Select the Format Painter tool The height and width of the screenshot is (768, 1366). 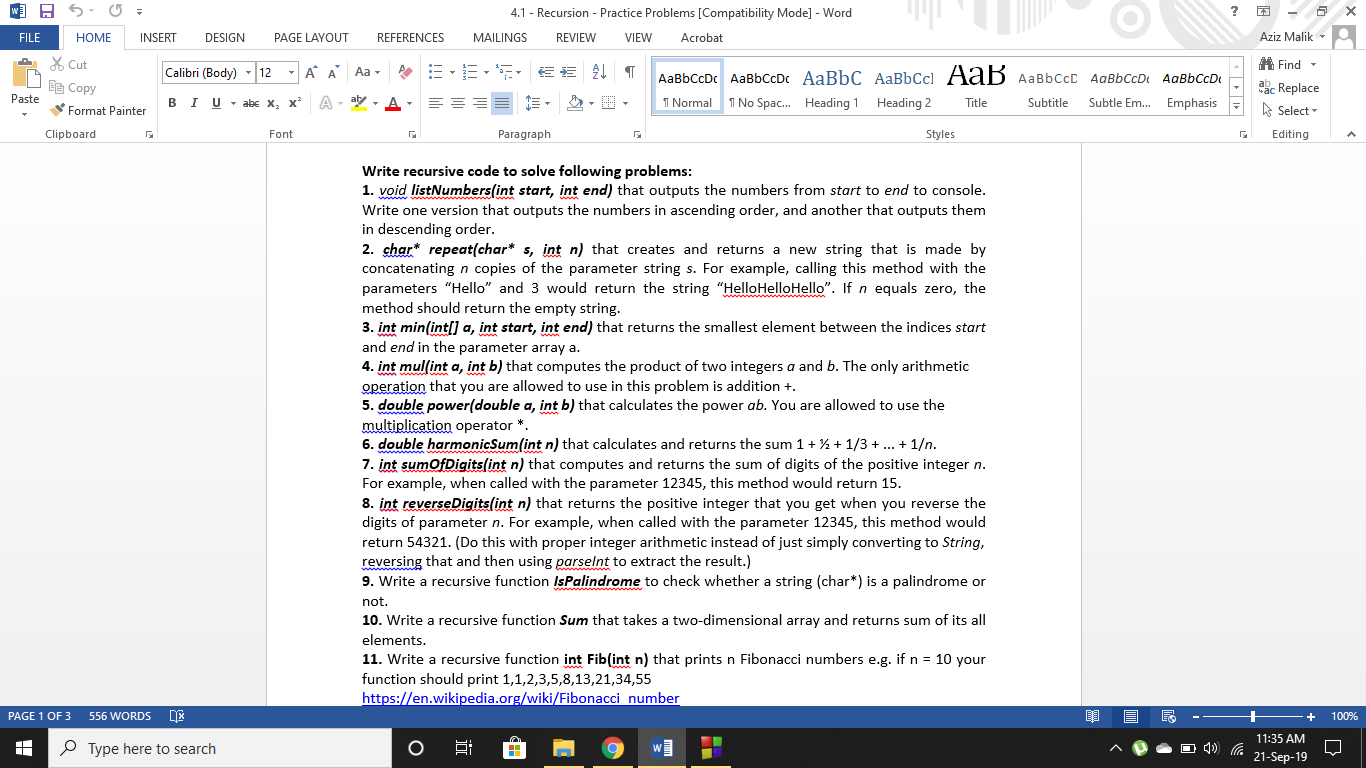tap(97, 110)
